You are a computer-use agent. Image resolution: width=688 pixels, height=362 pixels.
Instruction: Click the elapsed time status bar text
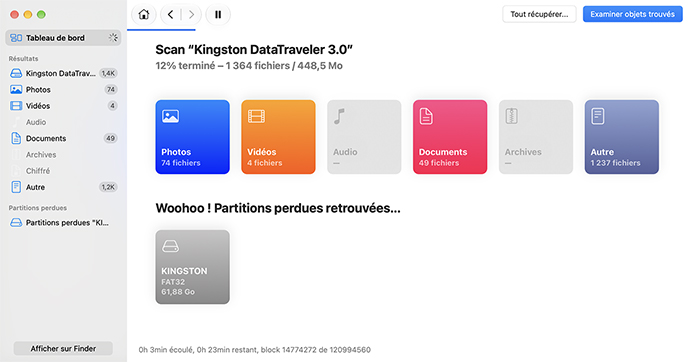click(254, 350)
